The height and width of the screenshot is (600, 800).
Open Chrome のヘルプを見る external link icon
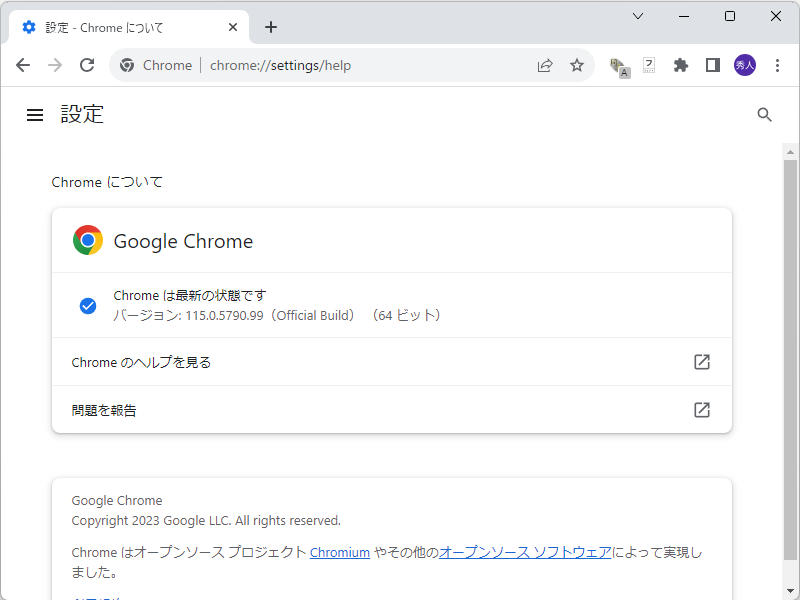(x=701, y=362)
